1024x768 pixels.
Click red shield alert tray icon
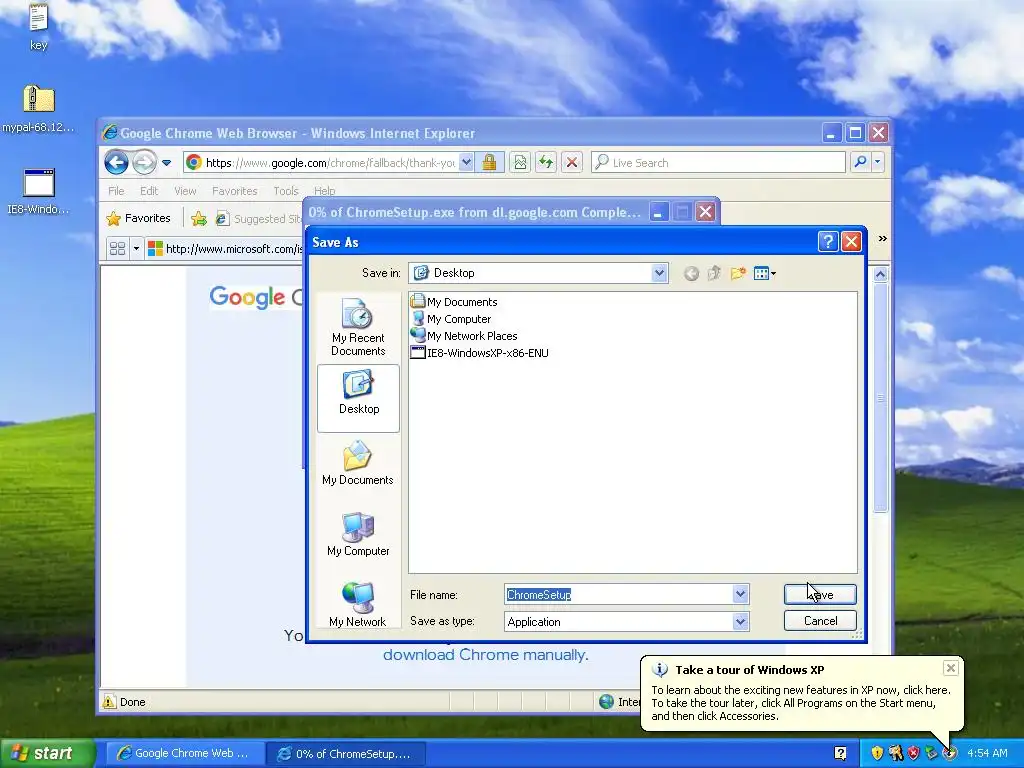coord(913,753)
